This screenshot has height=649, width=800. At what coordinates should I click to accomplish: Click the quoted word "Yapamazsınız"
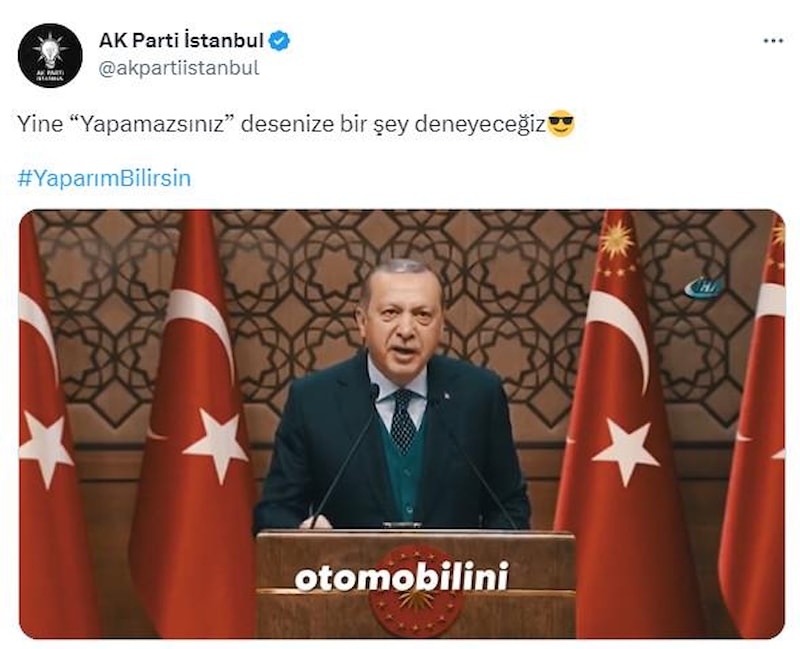click(151, 124)
